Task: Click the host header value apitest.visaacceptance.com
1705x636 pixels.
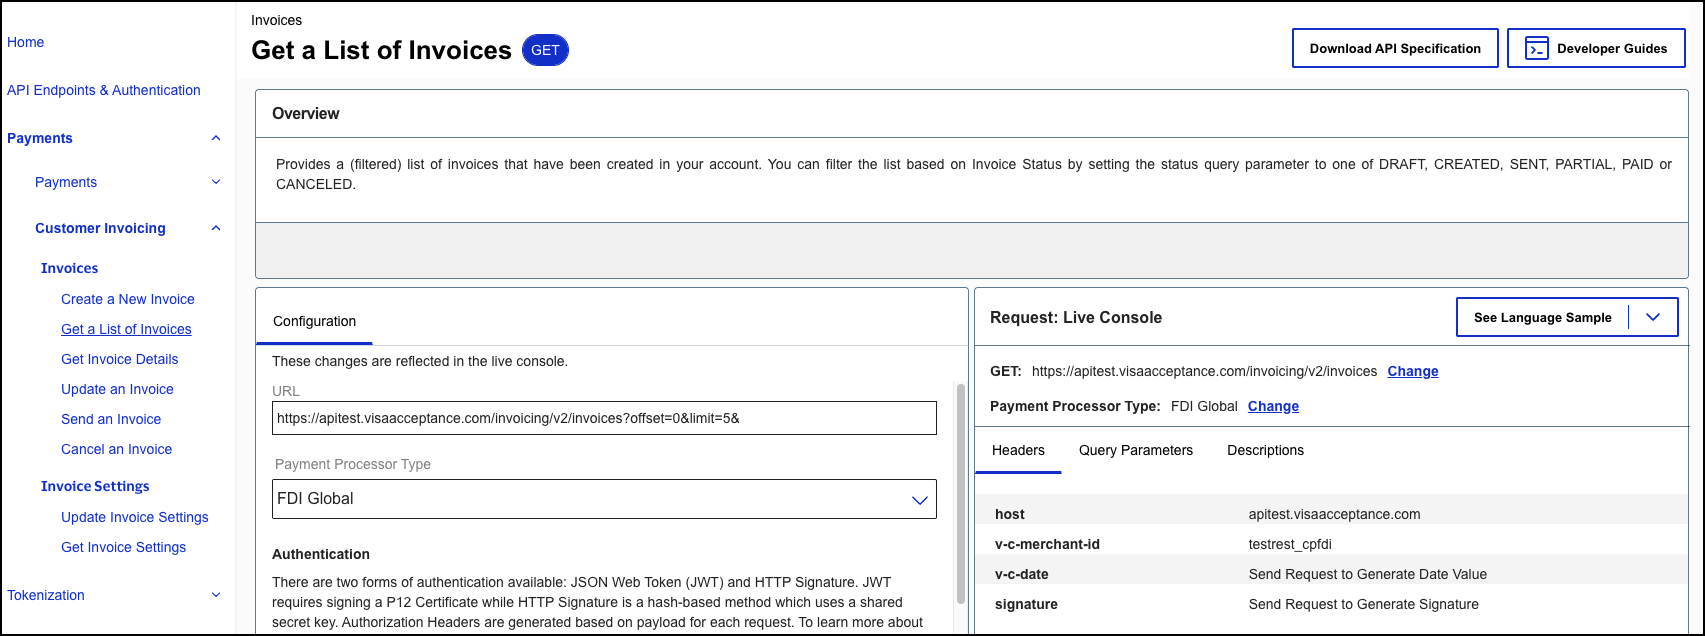Action: click(x=1334, y=514)
